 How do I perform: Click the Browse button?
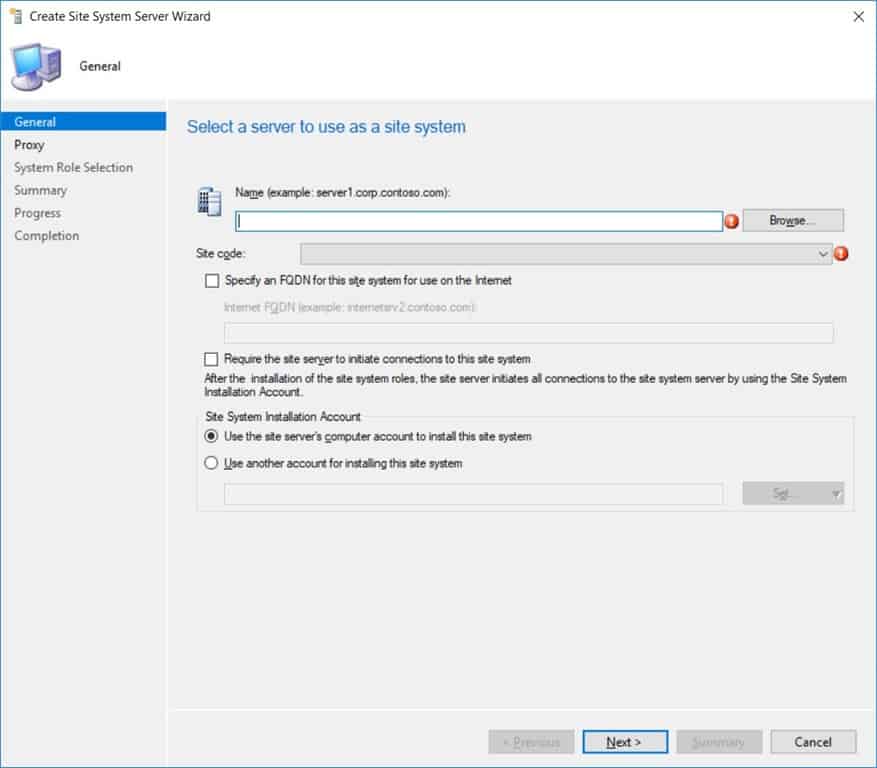[792, 220]
